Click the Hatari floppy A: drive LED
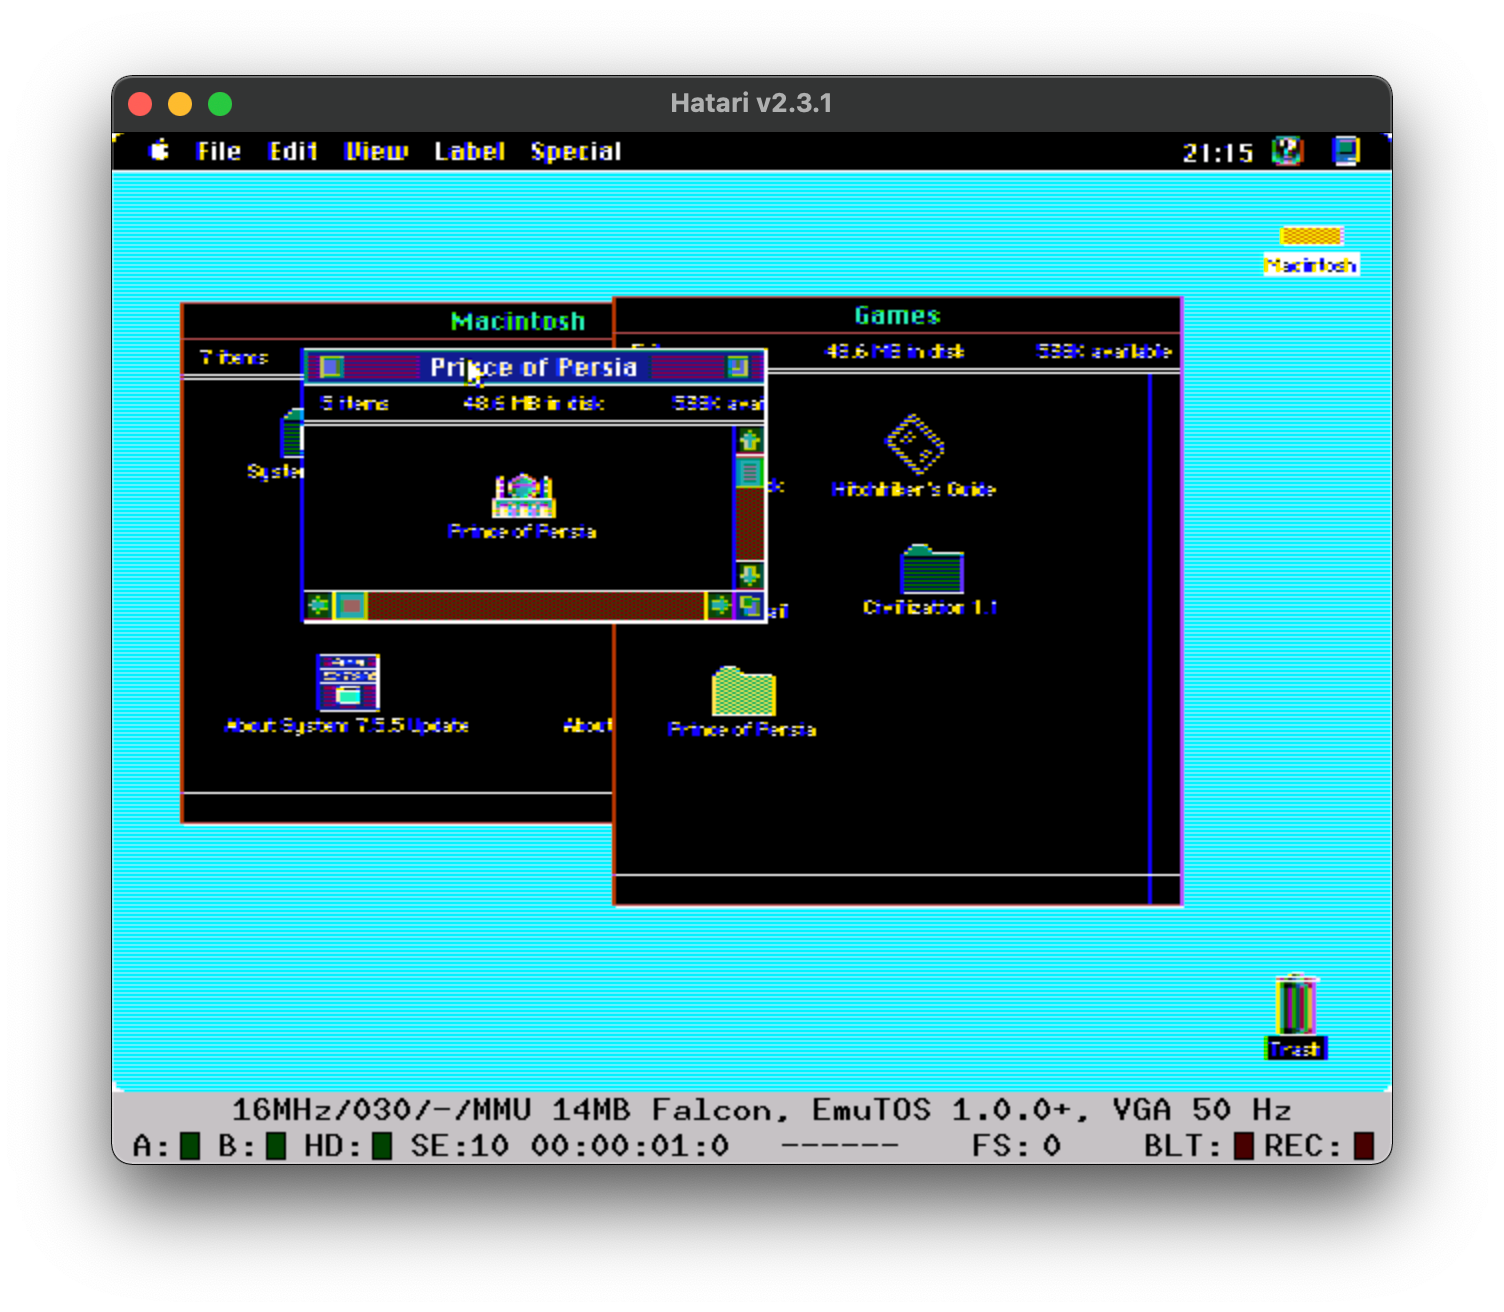Image resolution: width=1504 pixels, height=1312 pixels. [x=190, y=1146]
